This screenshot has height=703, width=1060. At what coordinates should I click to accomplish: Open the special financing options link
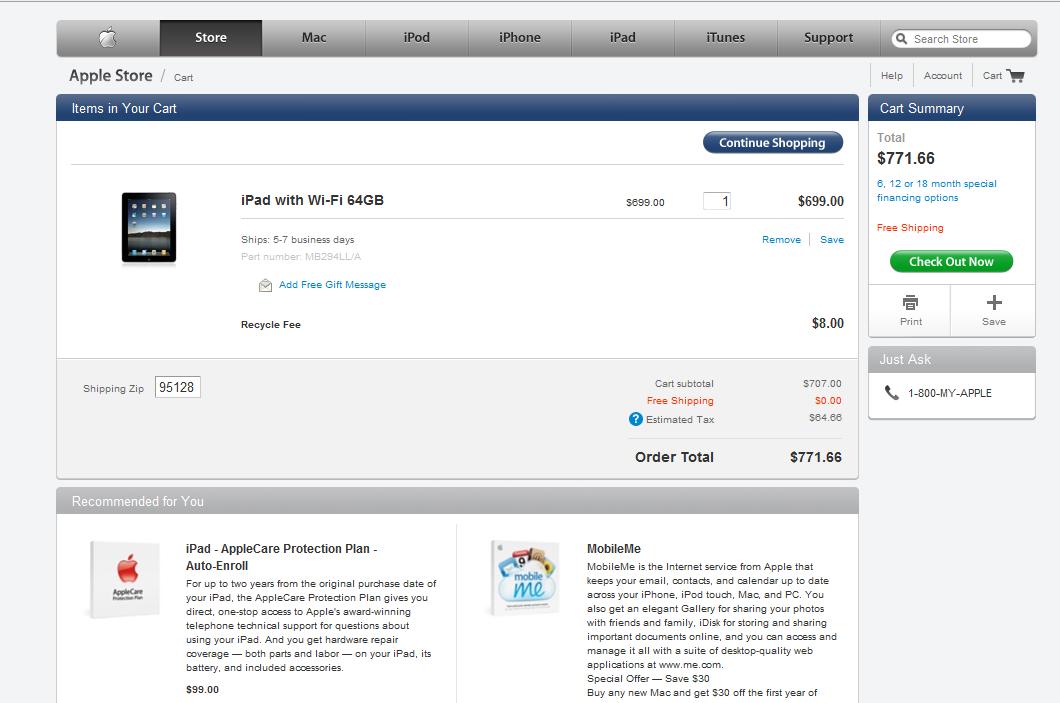[936, 191]
